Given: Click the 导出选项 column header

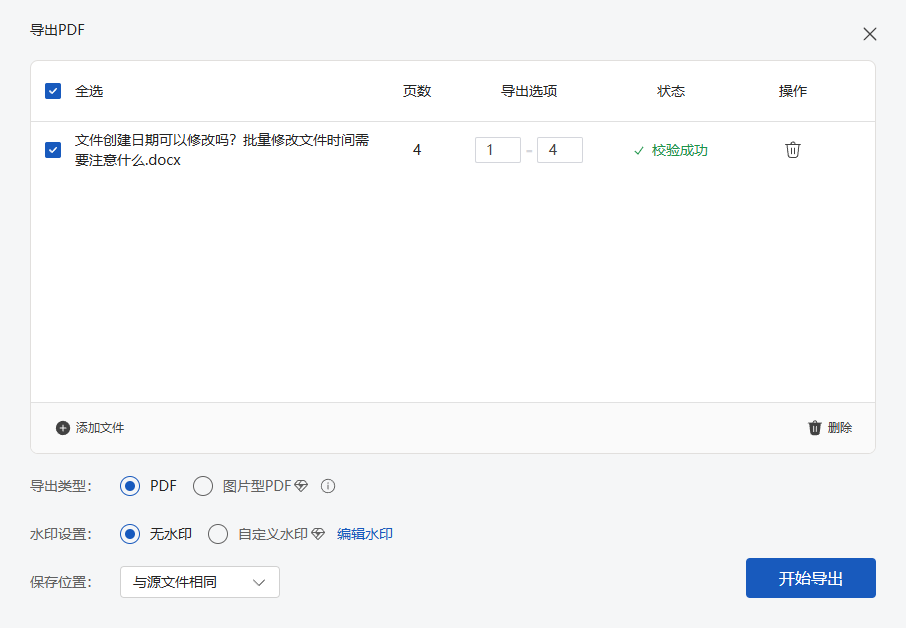Looking at the screenshot, I should click(x=529, y=90).
